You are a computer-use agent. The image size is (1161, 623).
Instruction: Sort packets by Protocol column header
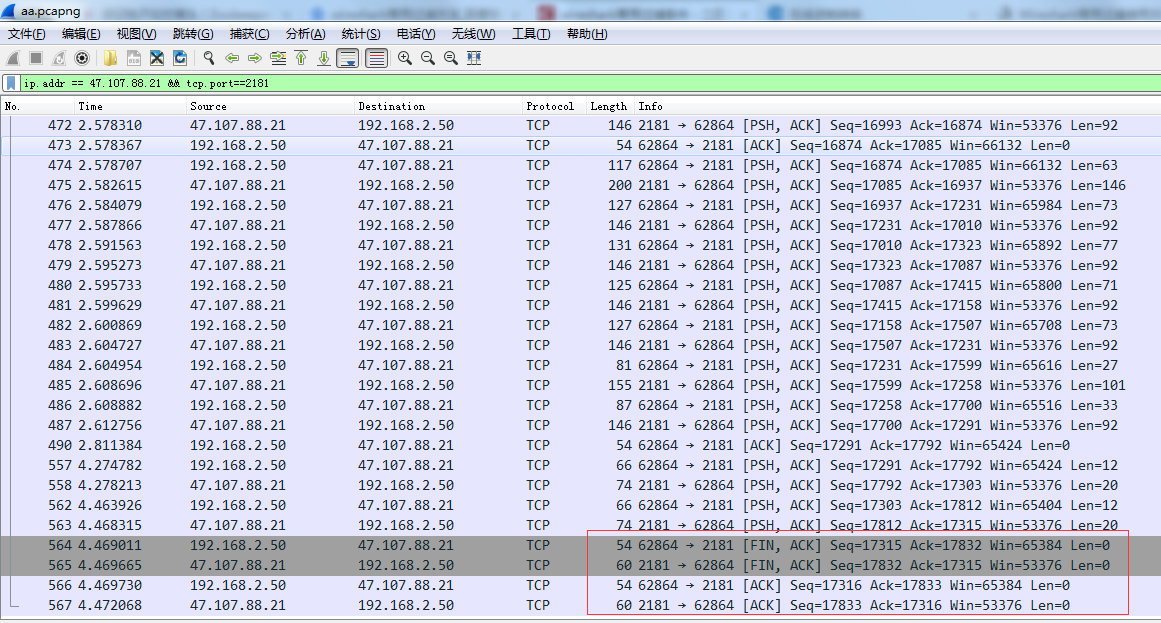pos(554,106)
